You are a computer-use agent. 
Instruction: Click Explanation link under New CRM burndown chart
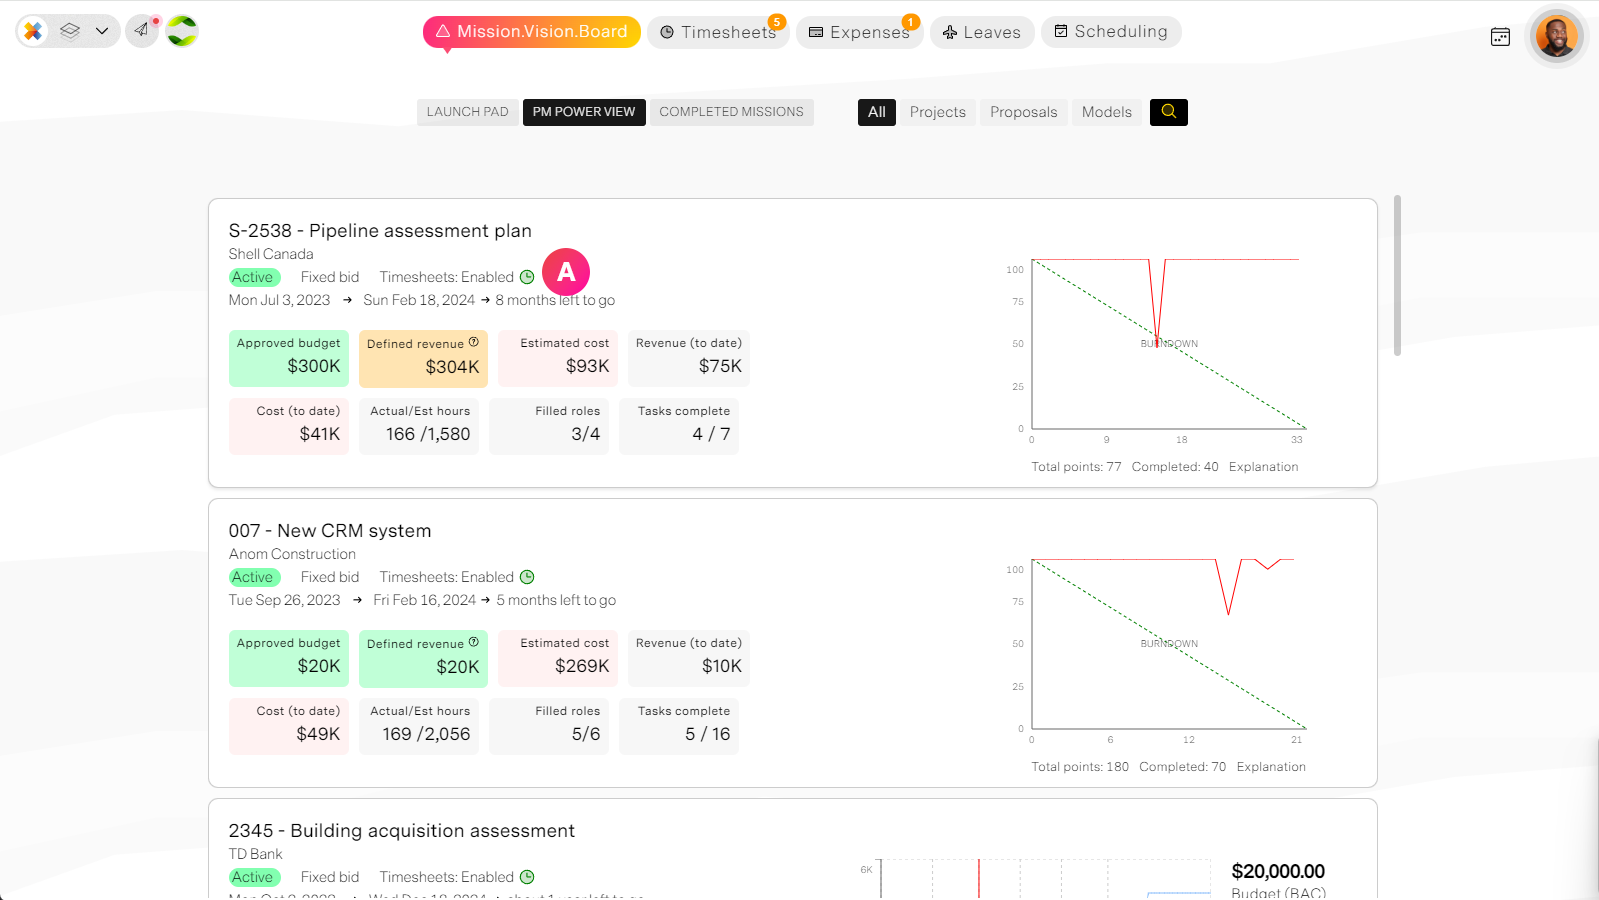pyautogui.click(x=1271, y=767)
